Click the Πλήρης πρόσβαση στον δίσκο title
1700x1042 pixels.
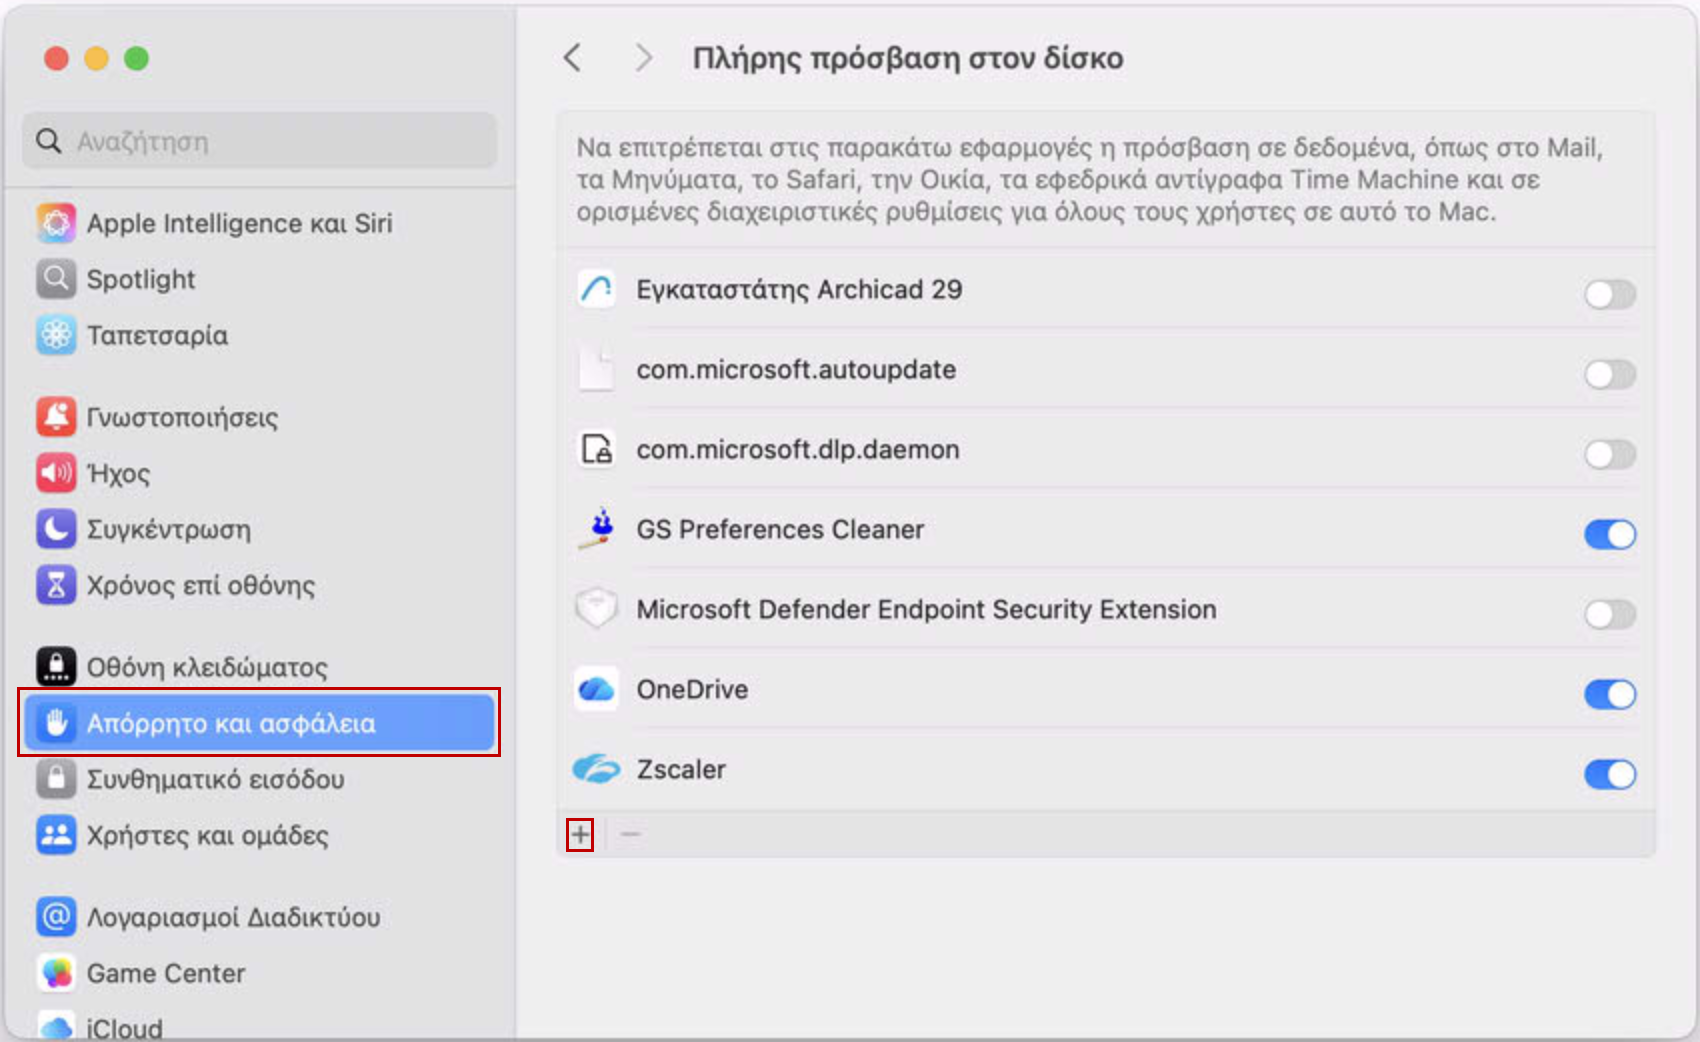point(908,58)
